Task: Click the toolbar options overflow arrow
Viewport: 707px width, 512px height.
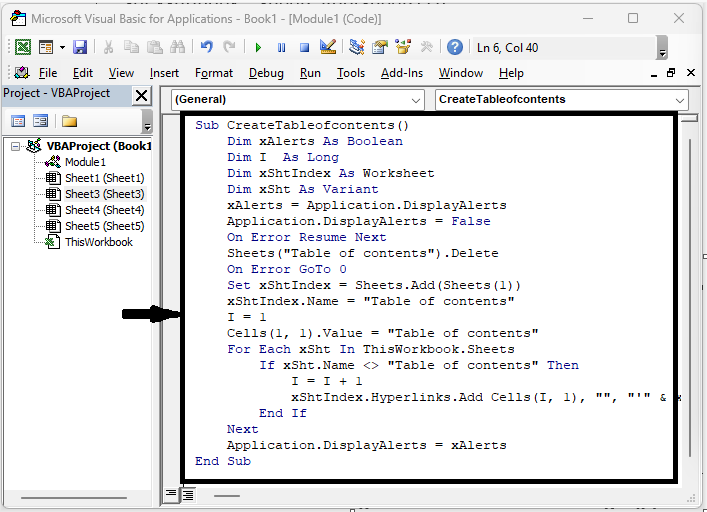Action: click(x=662, y=47)
